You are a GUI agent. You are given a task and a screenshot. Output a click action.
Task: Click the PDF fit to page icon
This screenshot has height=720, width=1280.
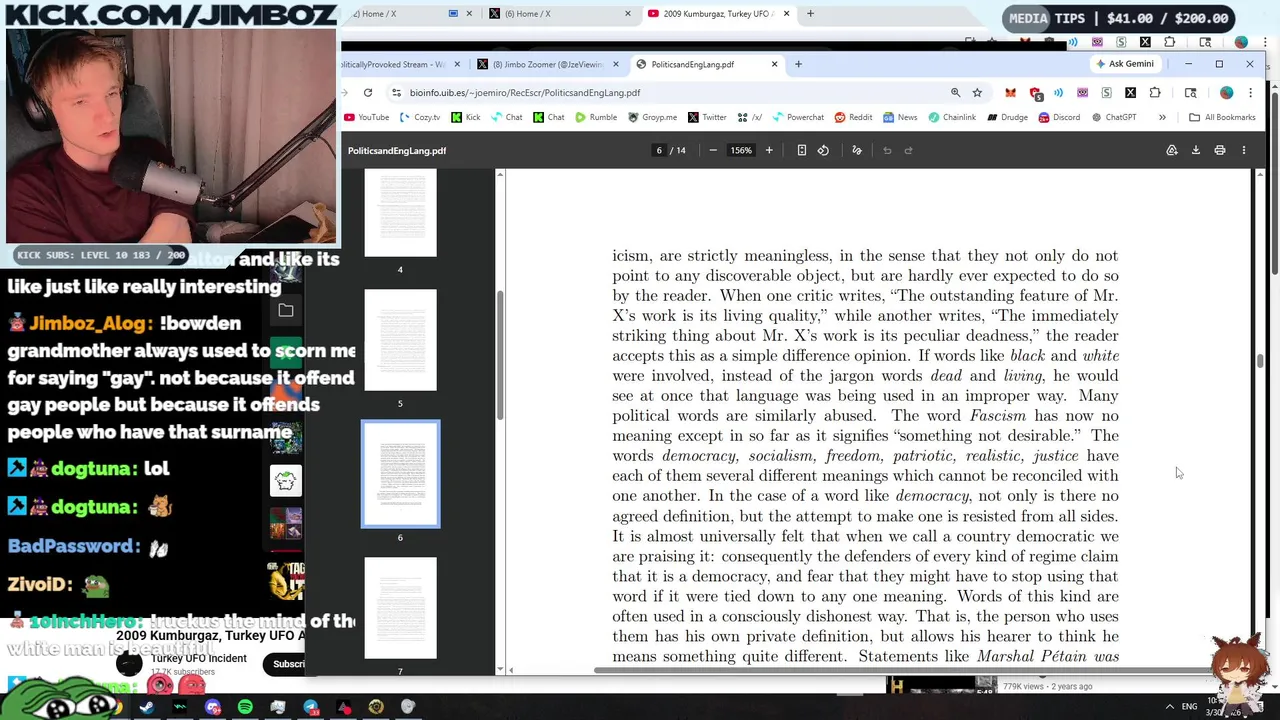click(x=801, y=150)
